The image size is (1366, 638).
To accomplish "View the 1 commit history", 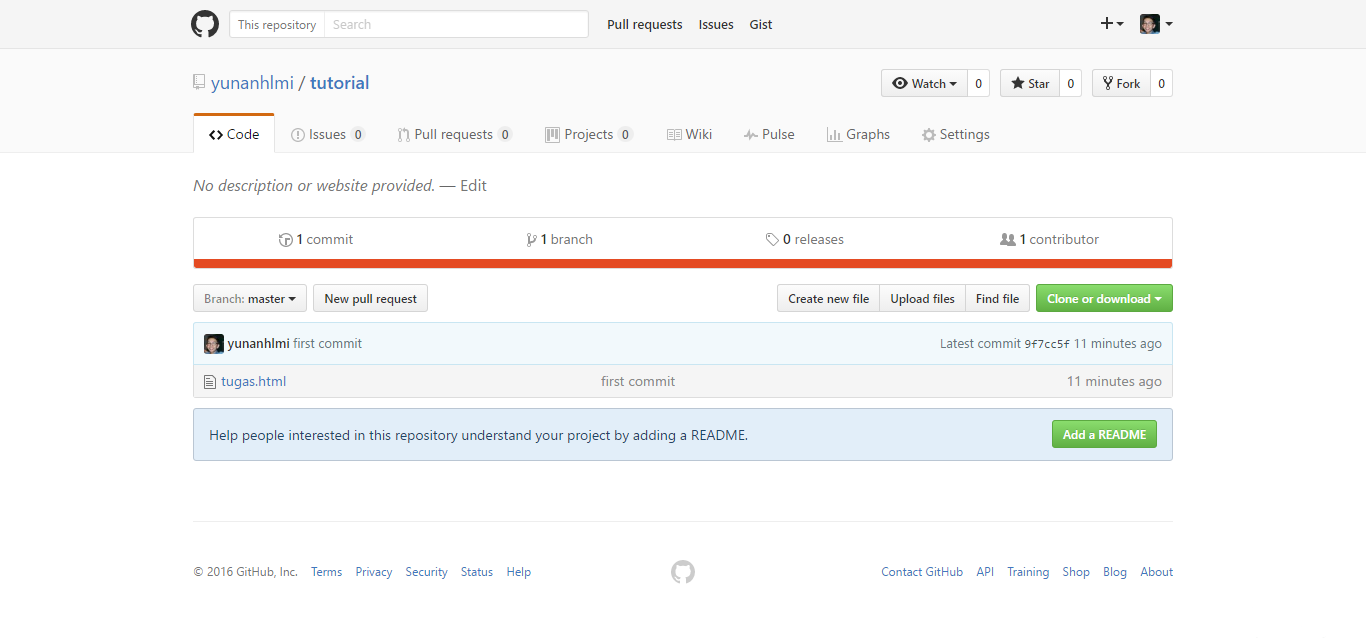I will tap(315, 239).
